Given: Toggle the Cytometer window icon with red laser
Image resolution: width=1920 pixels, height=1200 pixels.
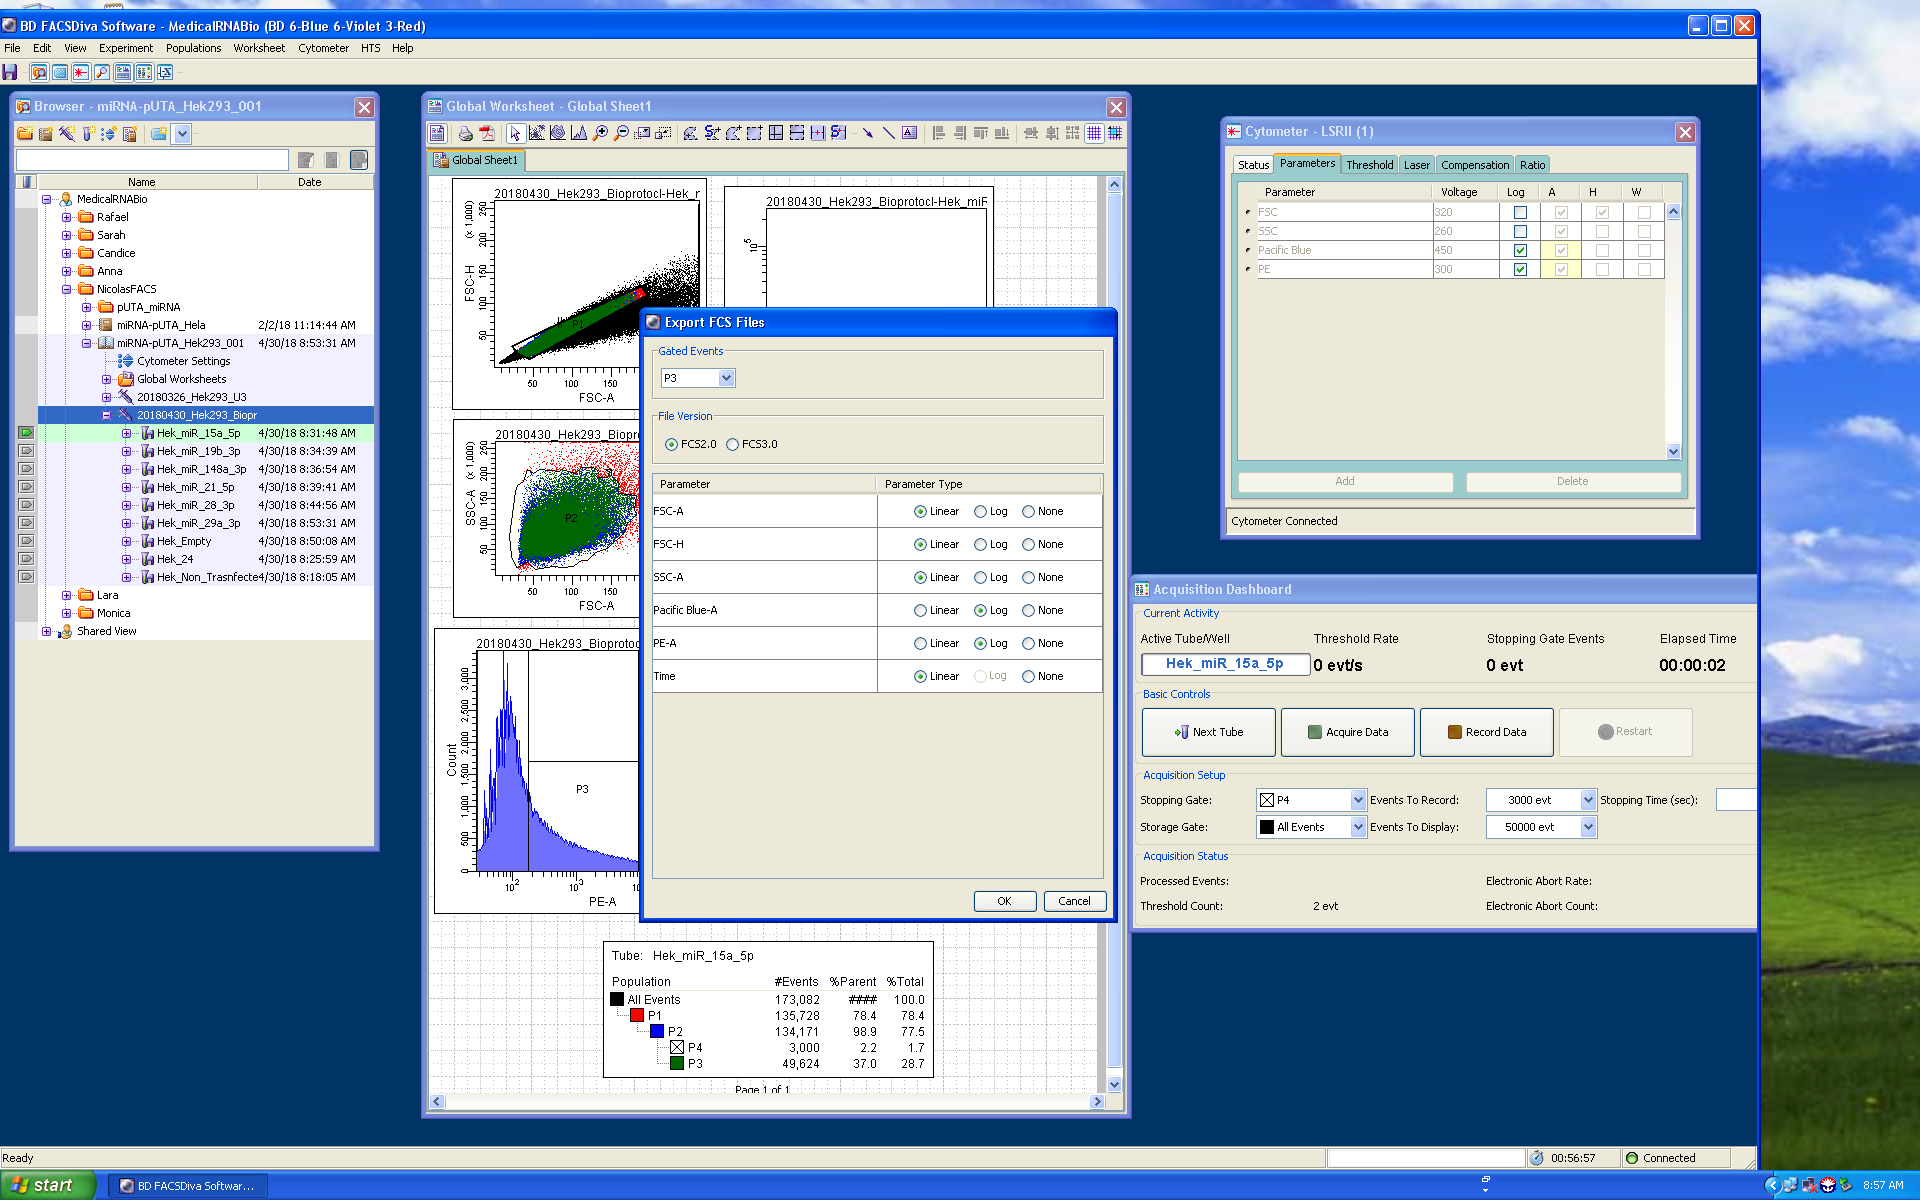Looking at the screenshot, I should point(81,72).
